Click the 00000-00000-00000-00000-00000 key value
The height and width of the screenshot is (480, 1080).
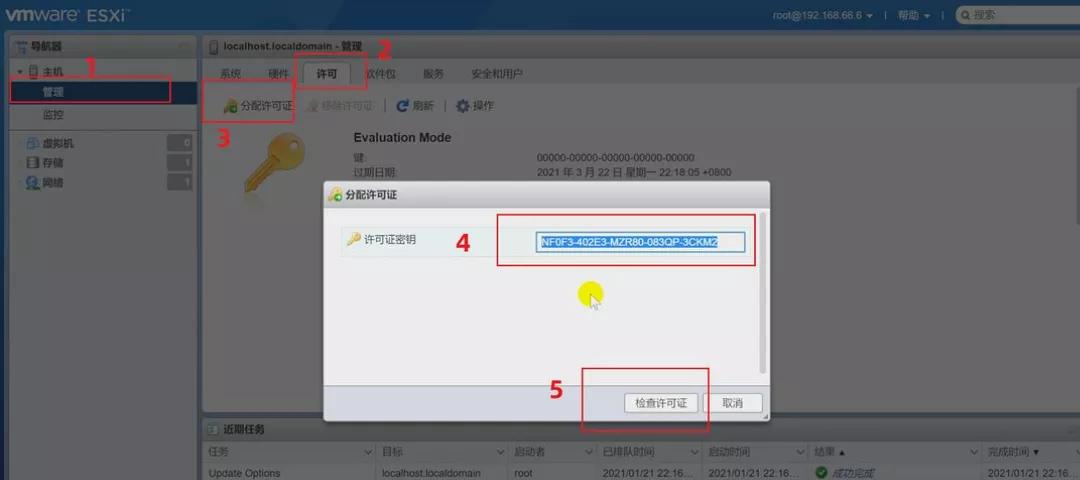(x=616, y=158)
